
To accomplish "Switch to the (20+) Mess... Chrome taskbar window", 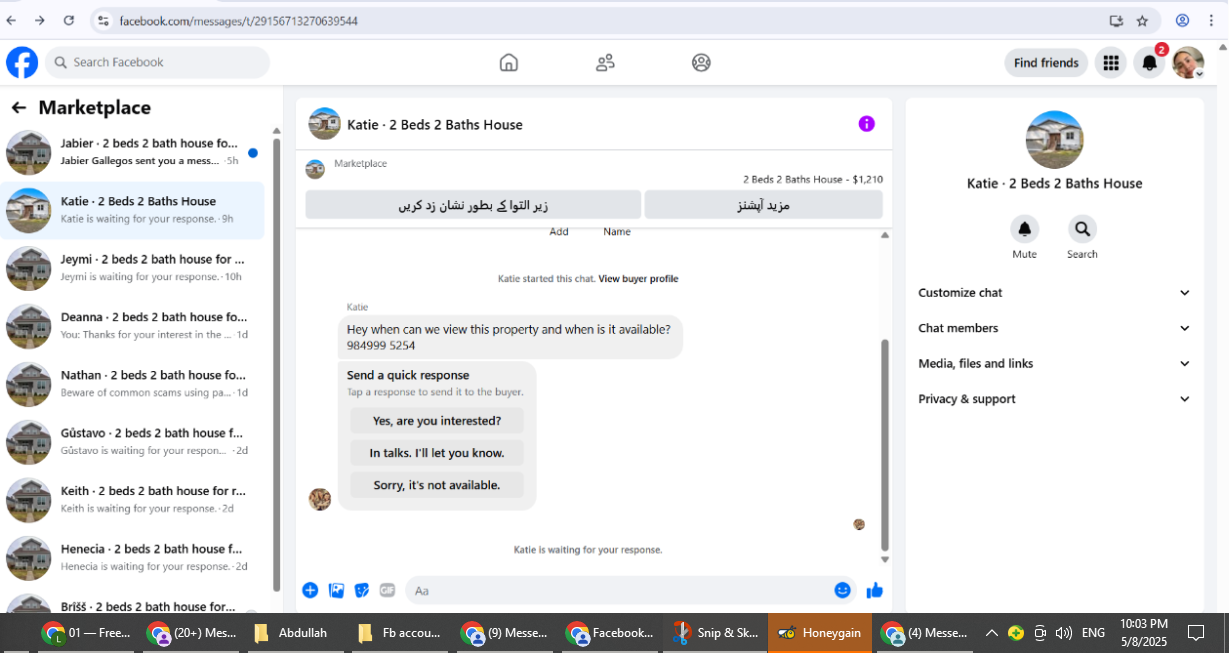I will [x=192, y=633].
